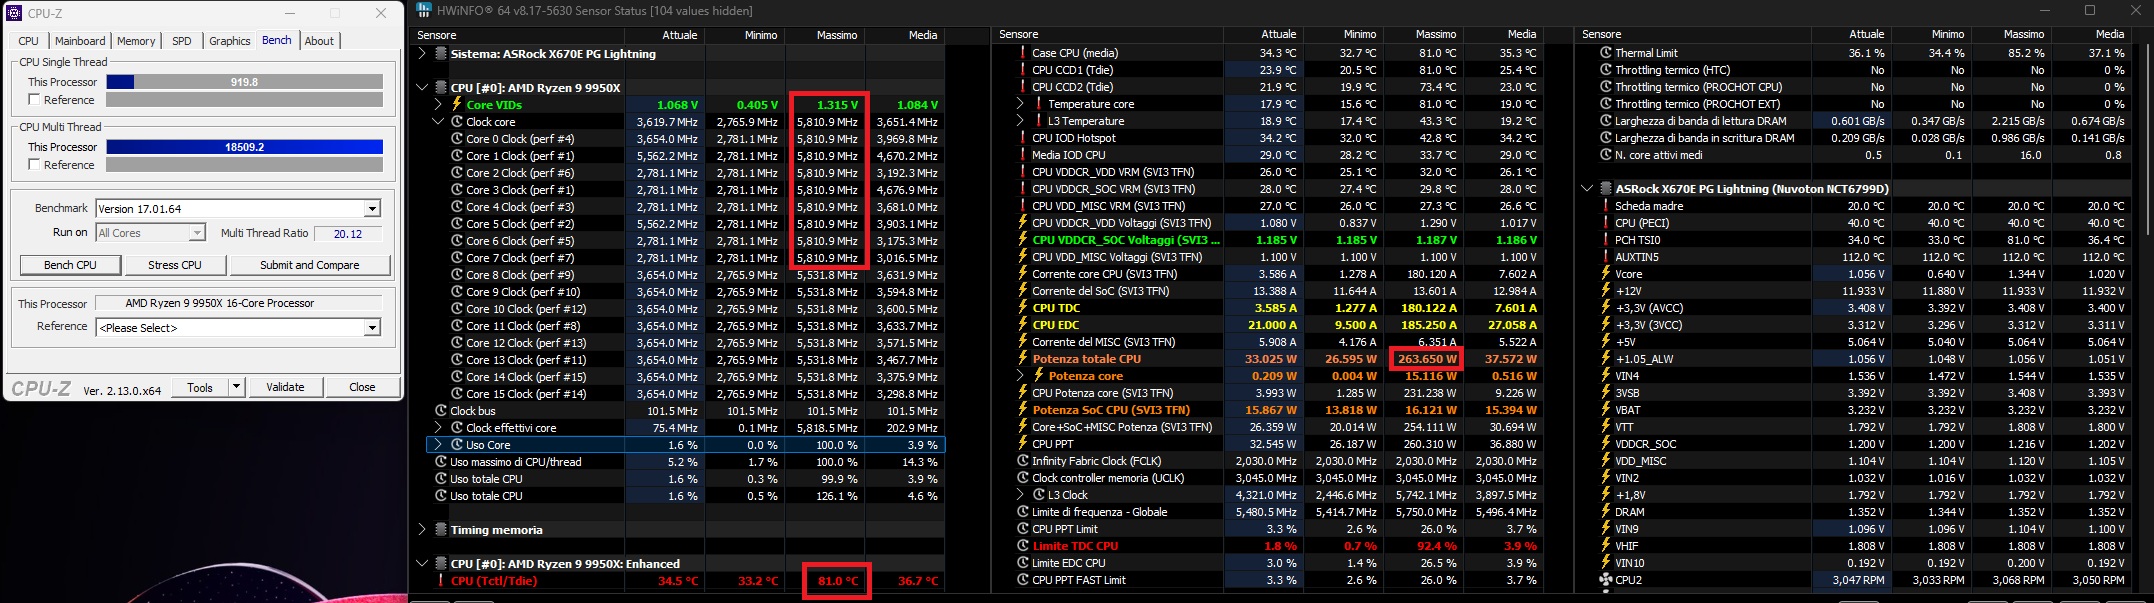Click the thermometer icon beside CPU IOD Hotspot
The height and width of the screenshot is (603, 2154).
(1023, 138)
